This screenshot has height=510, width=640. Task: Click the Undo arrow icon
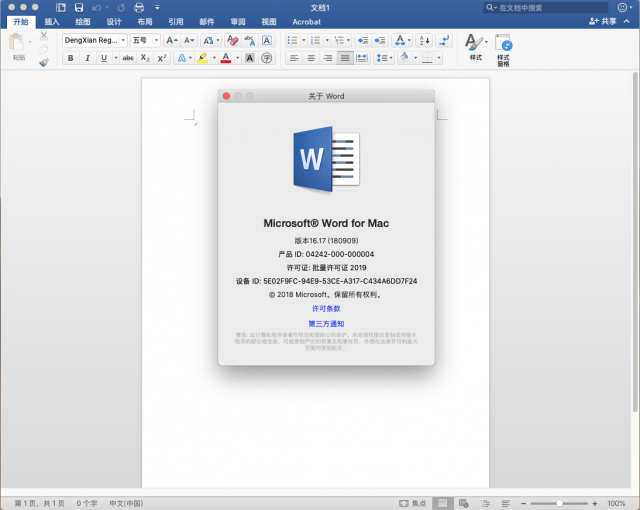[96, 7]
